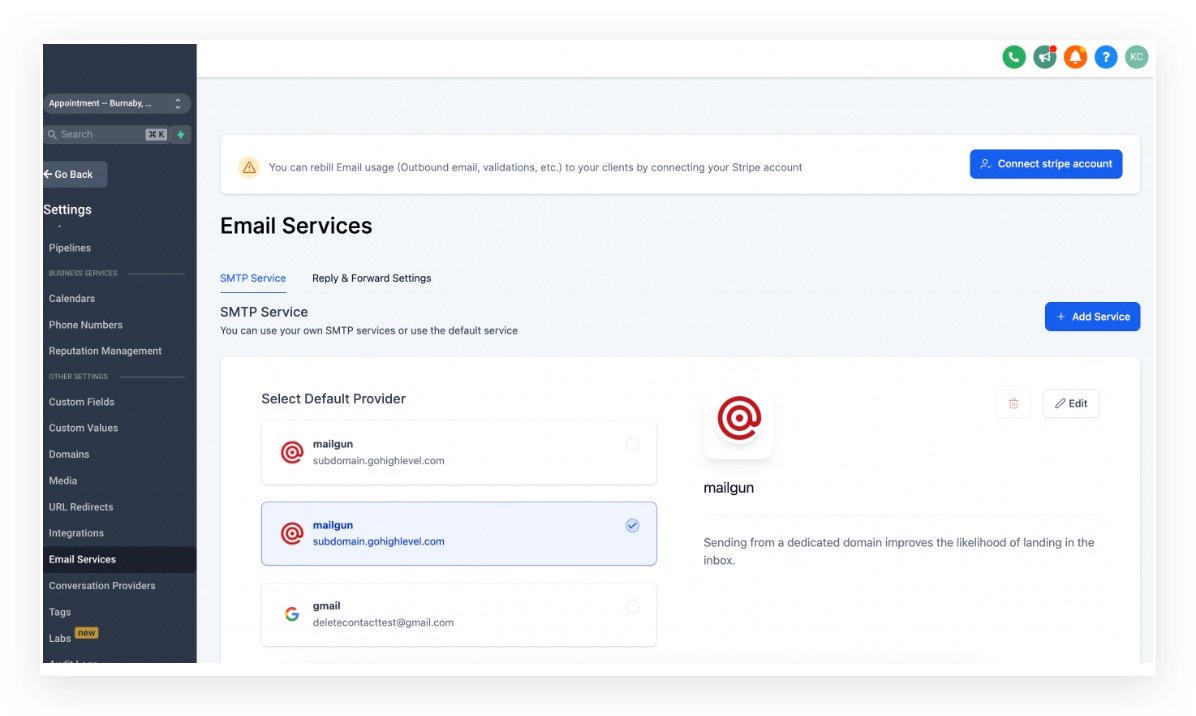The width and height of the screenshot is (1196, 716).
Task: Select first mailgun provider radio button
Action: click(x=632, y=445)
